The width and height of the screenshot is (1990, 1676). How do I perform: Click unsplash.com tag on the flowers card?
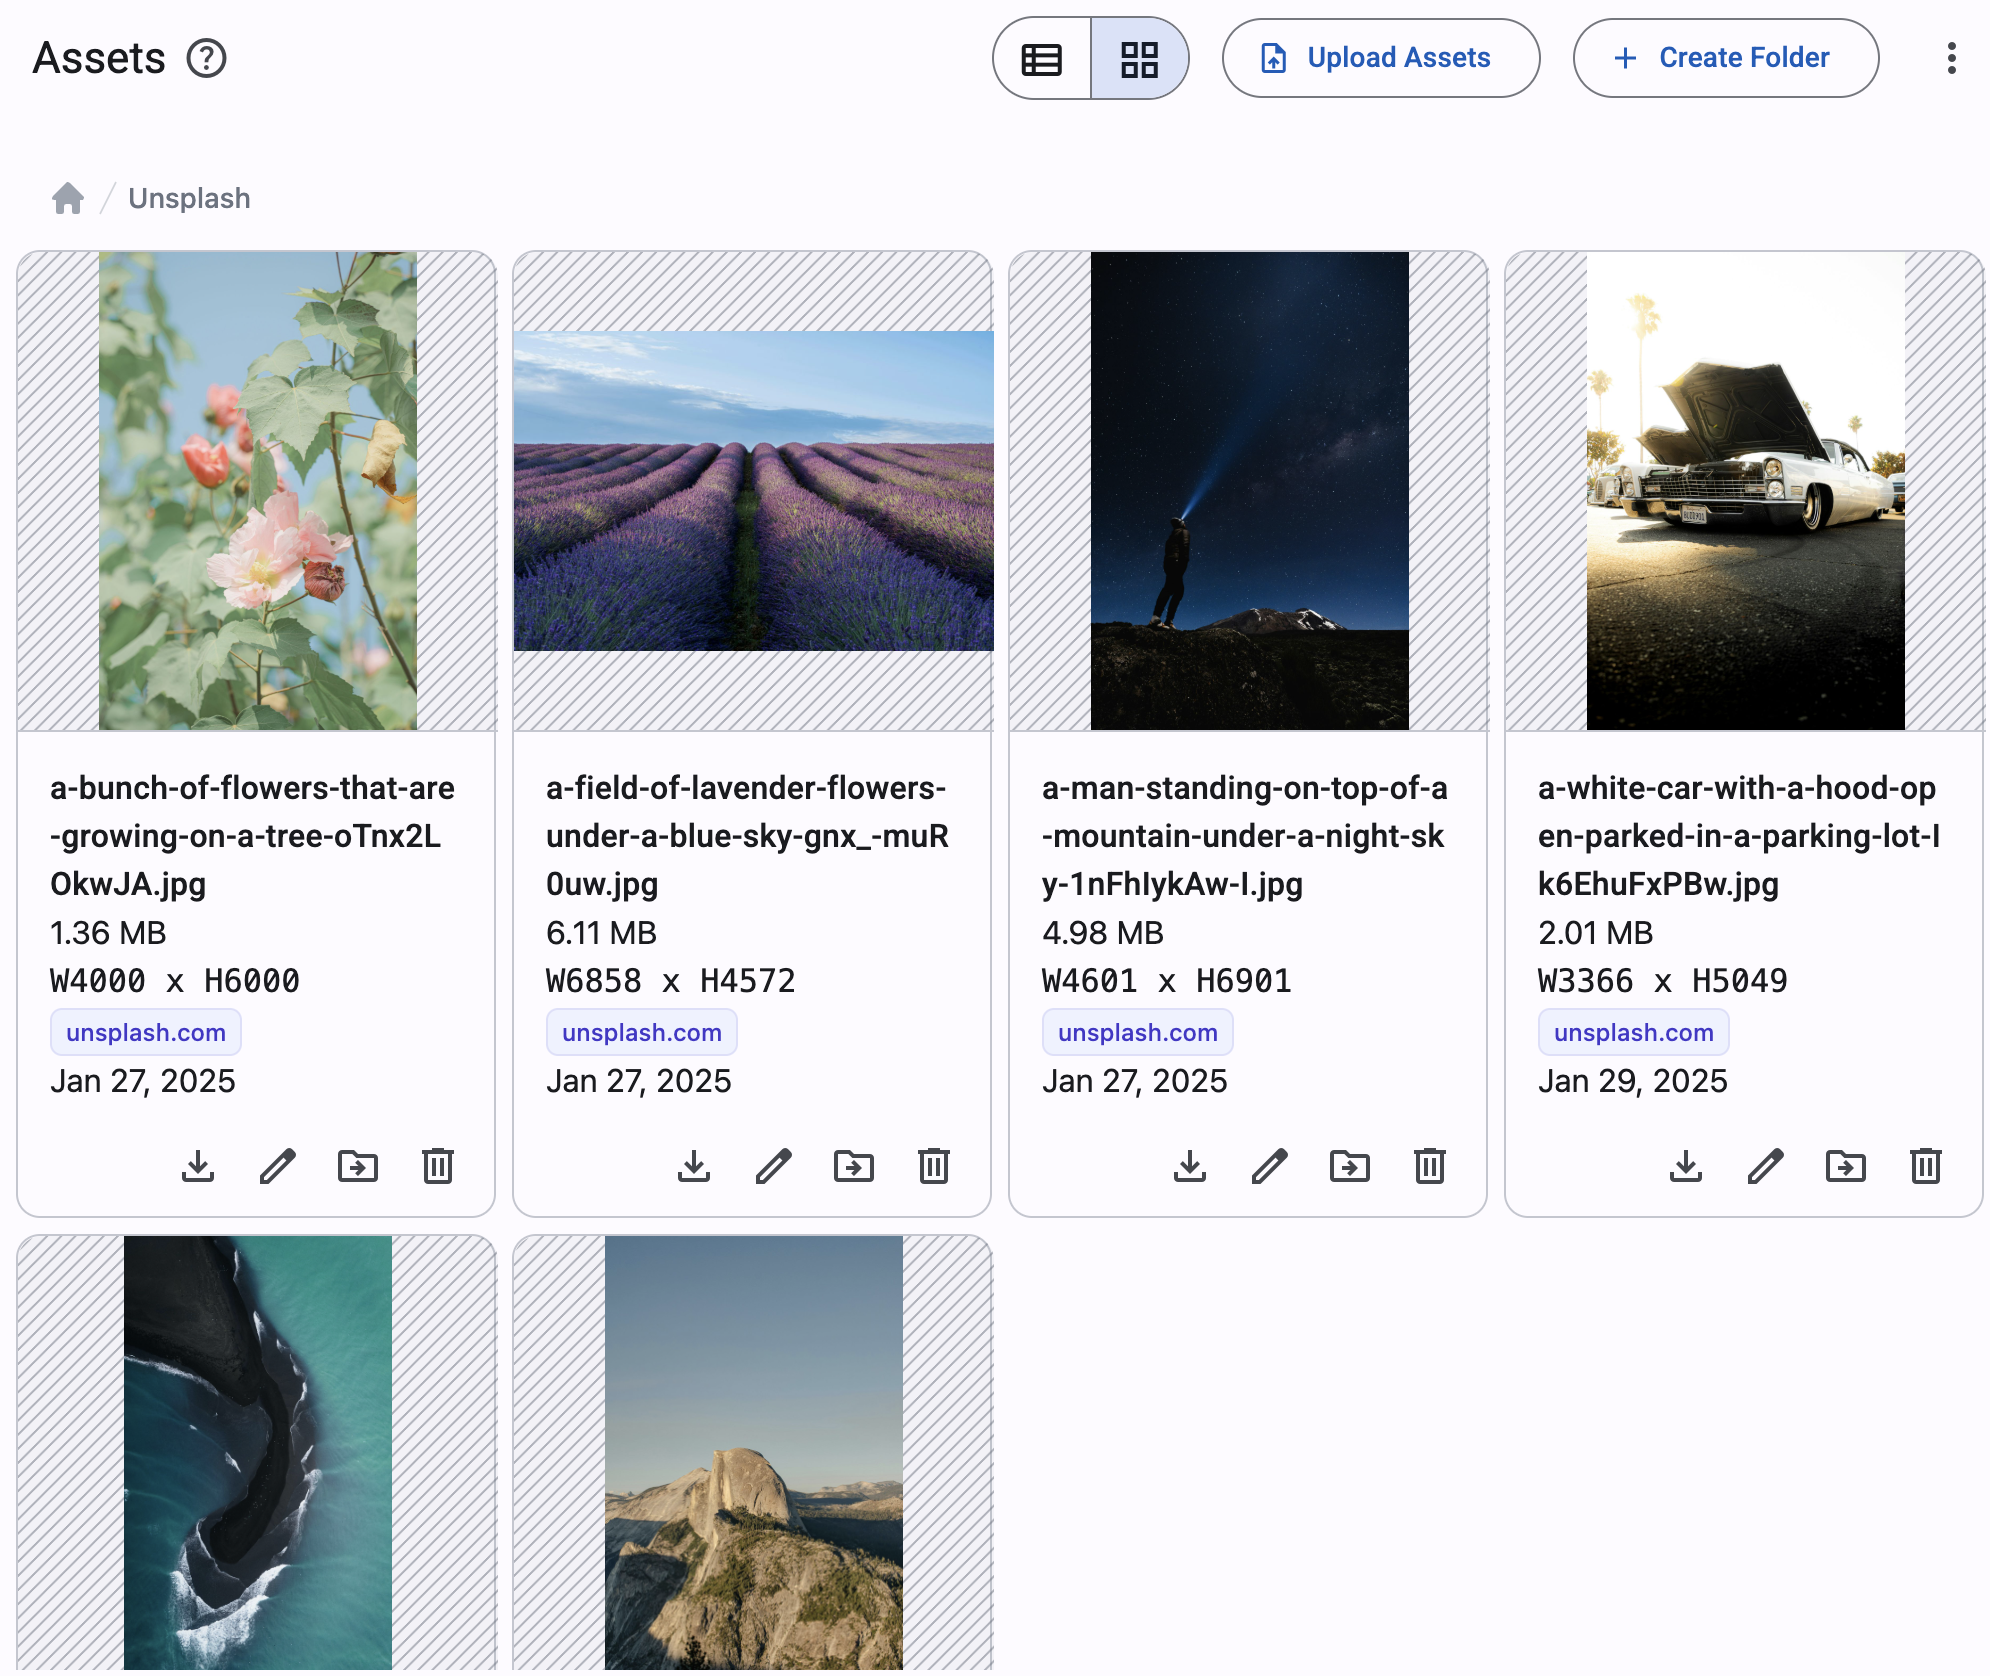coord(146,1032)
